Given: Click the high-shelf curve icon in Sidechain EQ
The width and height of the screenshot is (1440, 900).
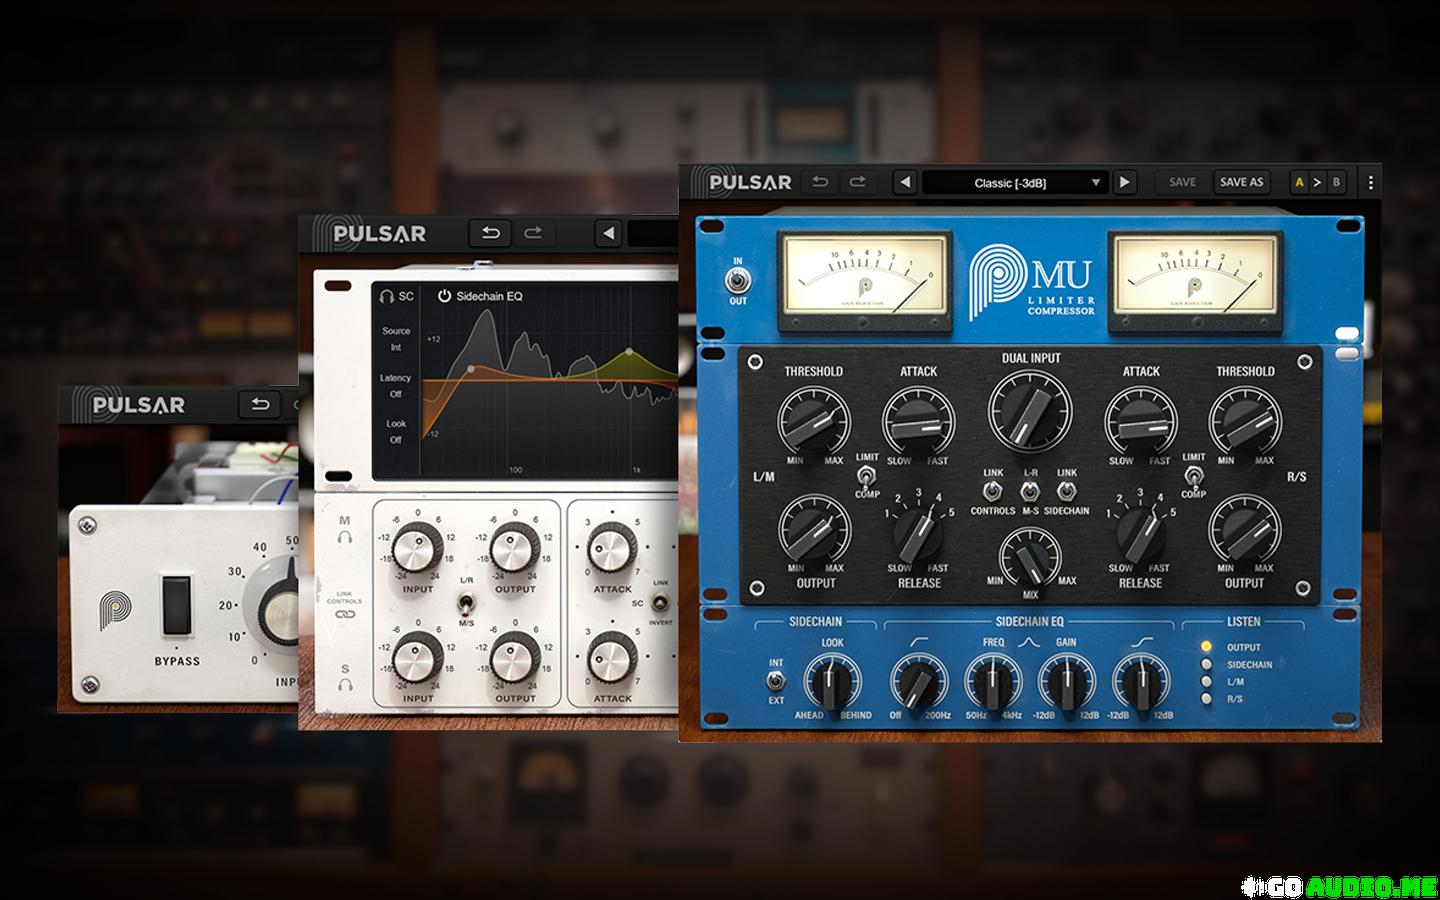Looking at the screenshot, I should (x=1144, y=643).
